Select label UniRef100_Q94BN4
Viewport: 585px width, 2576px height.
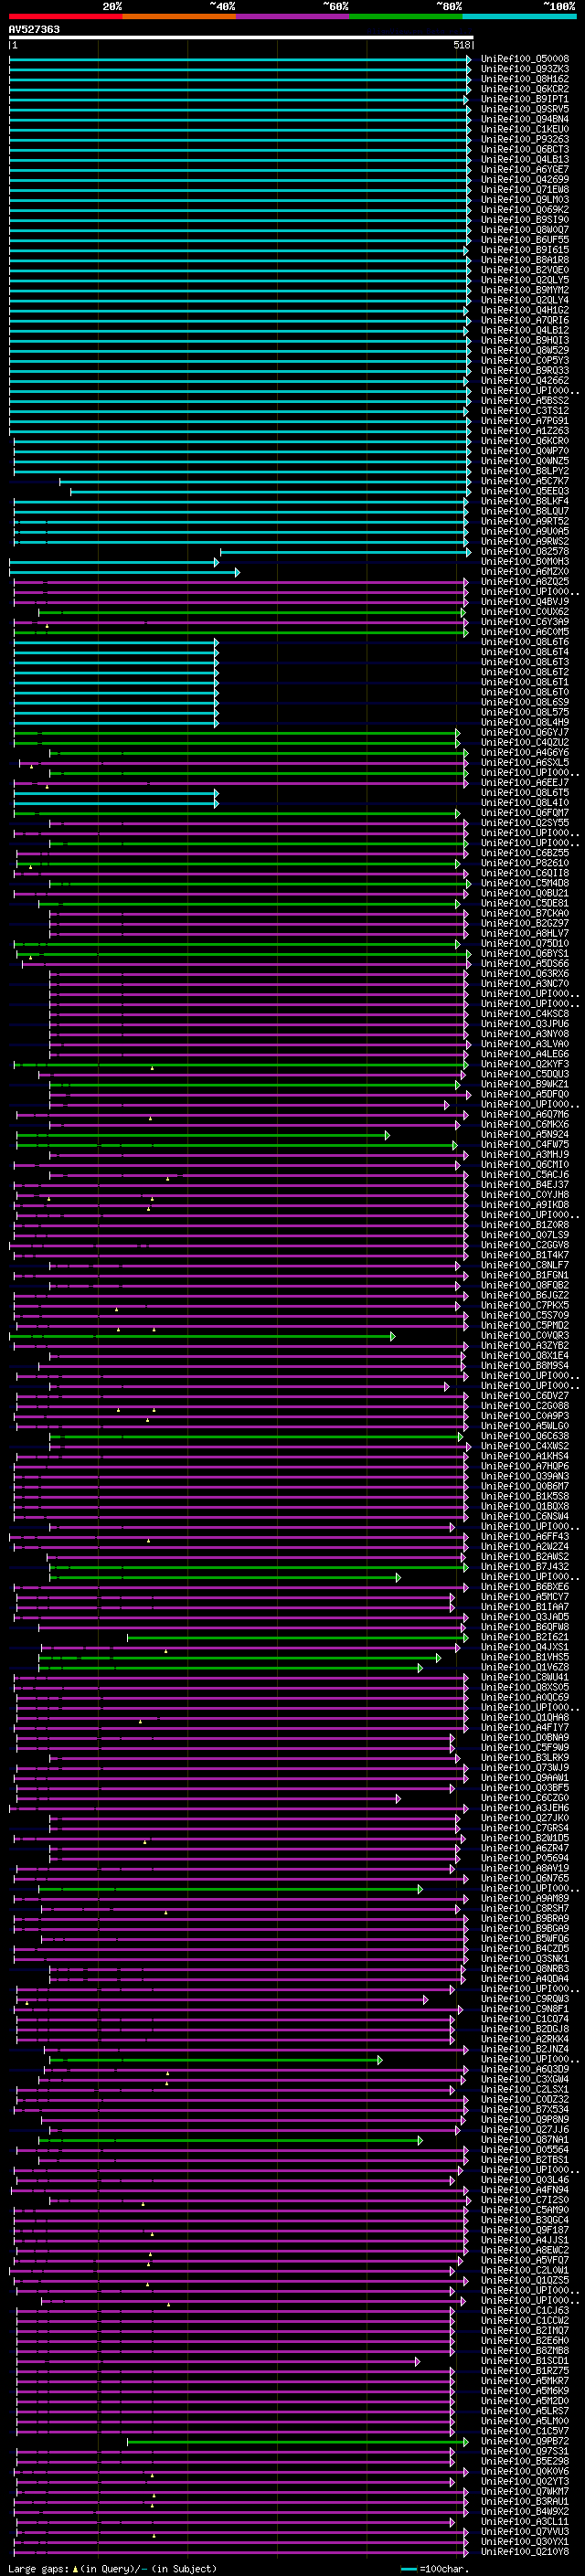tap(525, 119)
